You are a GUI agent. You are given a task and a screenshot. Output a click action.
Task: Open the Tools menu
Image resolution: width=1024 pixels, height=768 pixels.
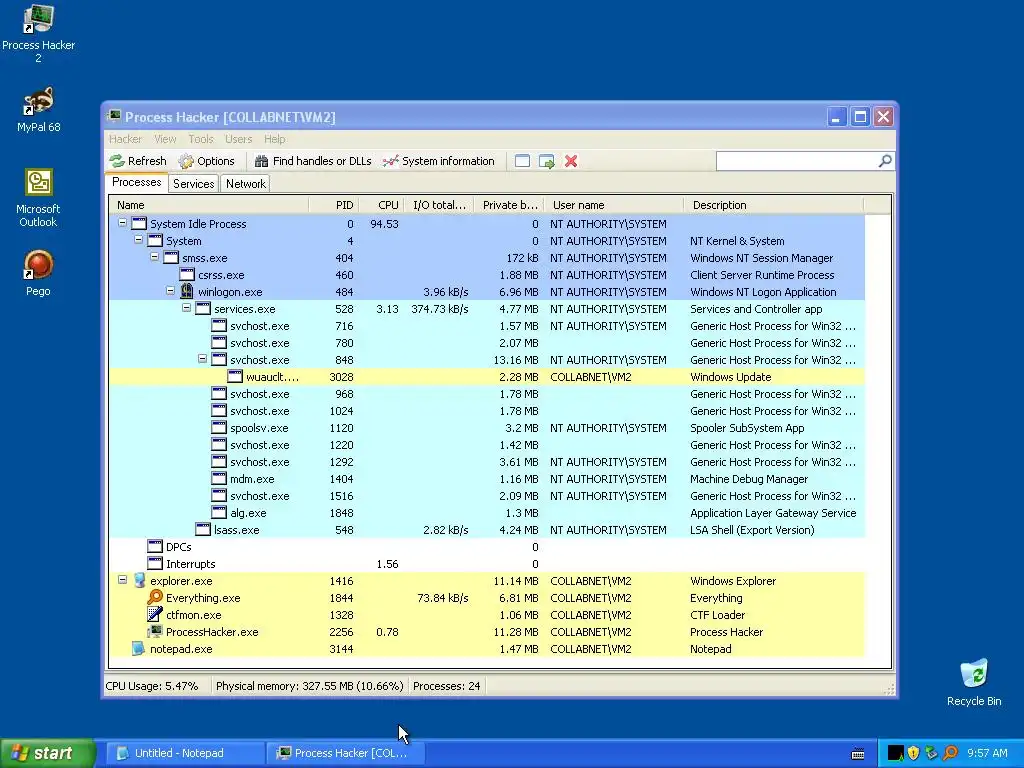tap(200, 139)
